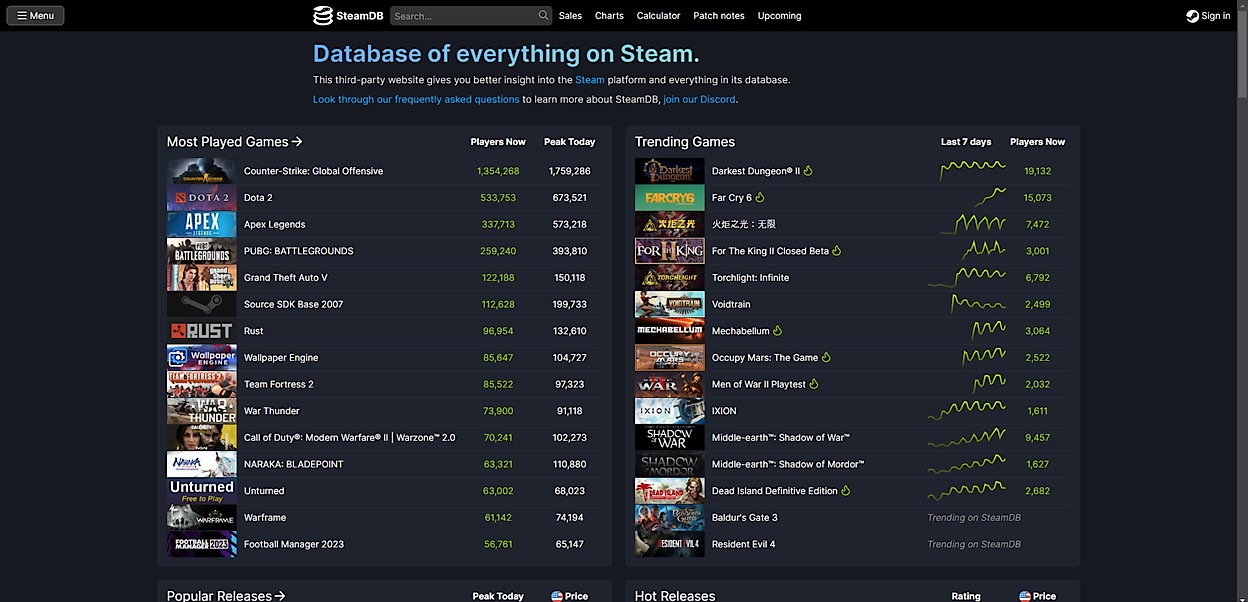Image resolution: width=1248 pixels, height=602 pixels.
Task: Click the hot flame icon beside Darkest Dungeon II
Action: 808,171
